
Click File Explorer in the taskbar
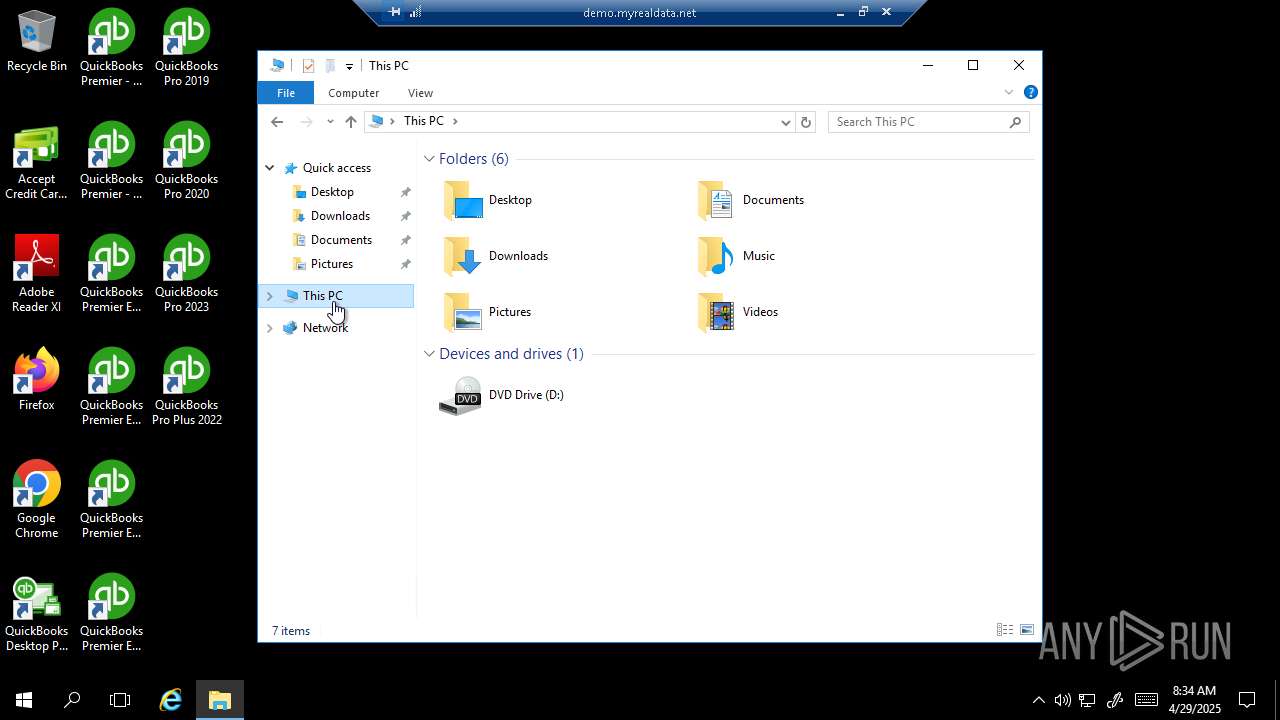[x=220, y=700]
